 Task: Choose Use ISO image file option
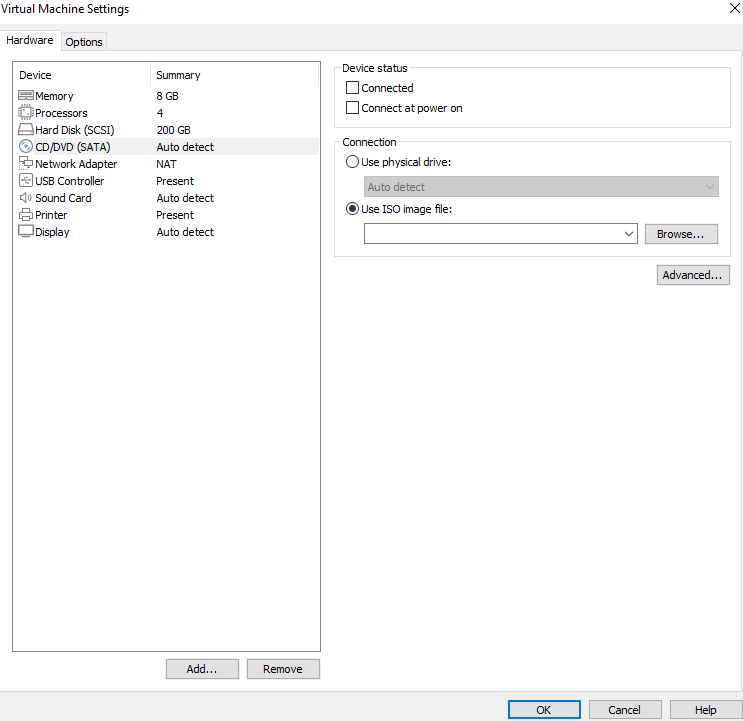(x=352, y=209)
